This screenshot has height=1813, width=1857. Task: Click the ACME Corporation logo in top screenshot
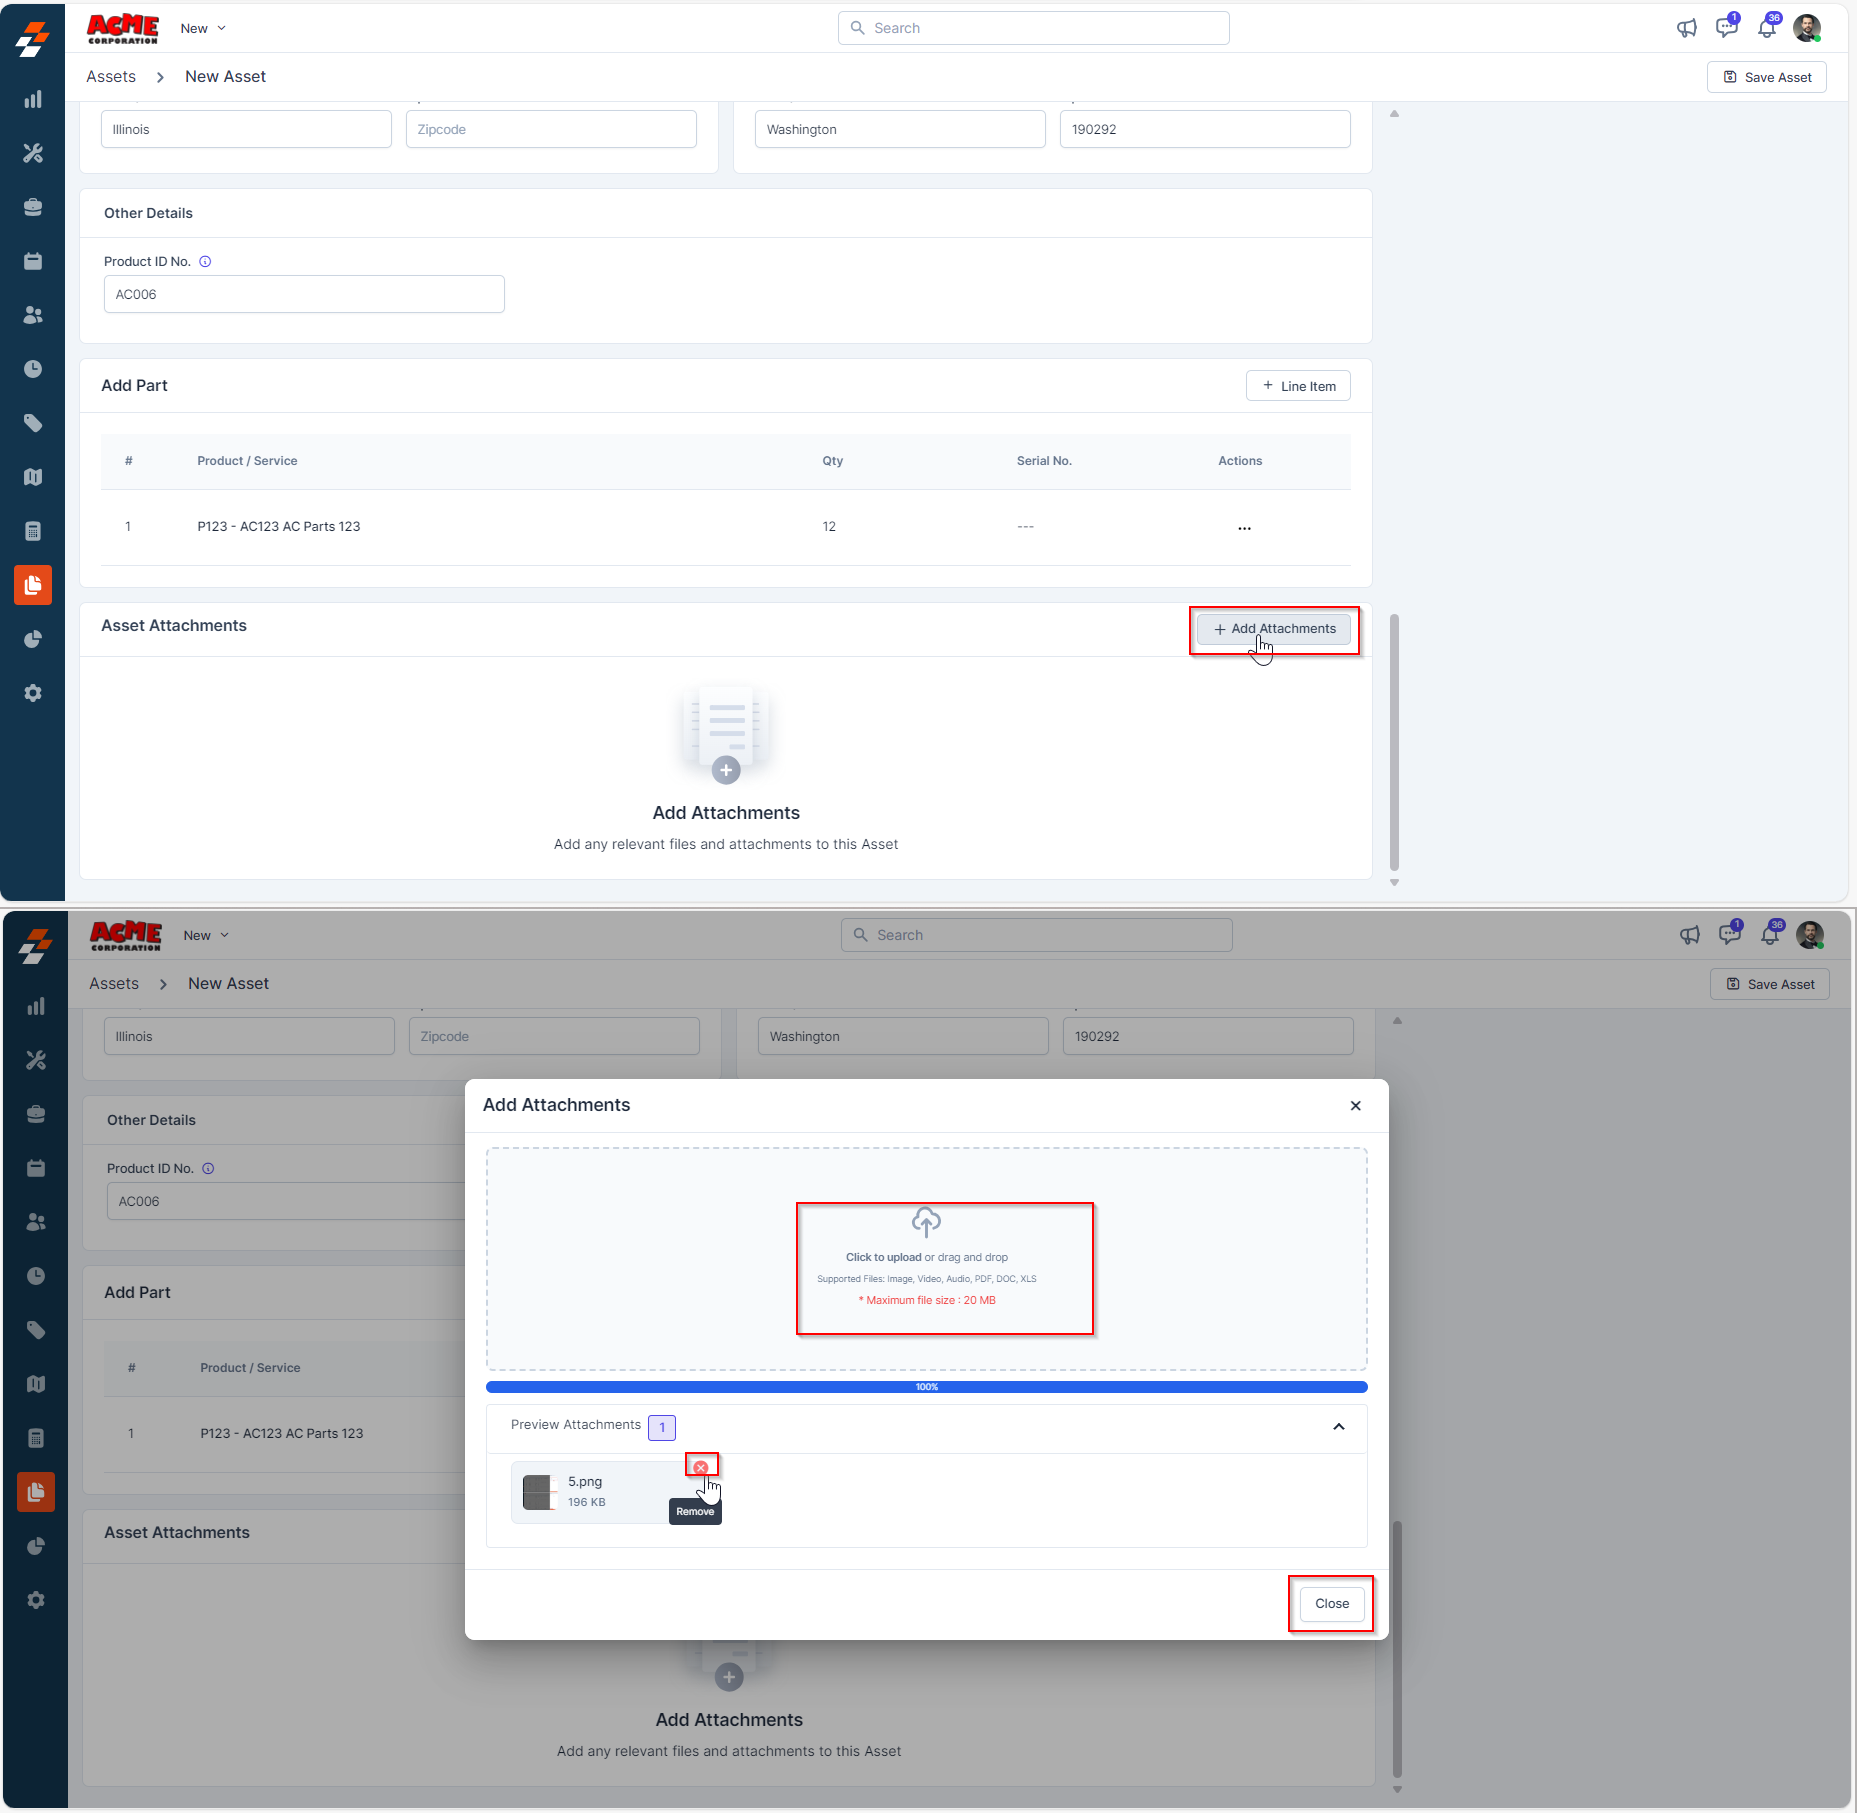123,28
